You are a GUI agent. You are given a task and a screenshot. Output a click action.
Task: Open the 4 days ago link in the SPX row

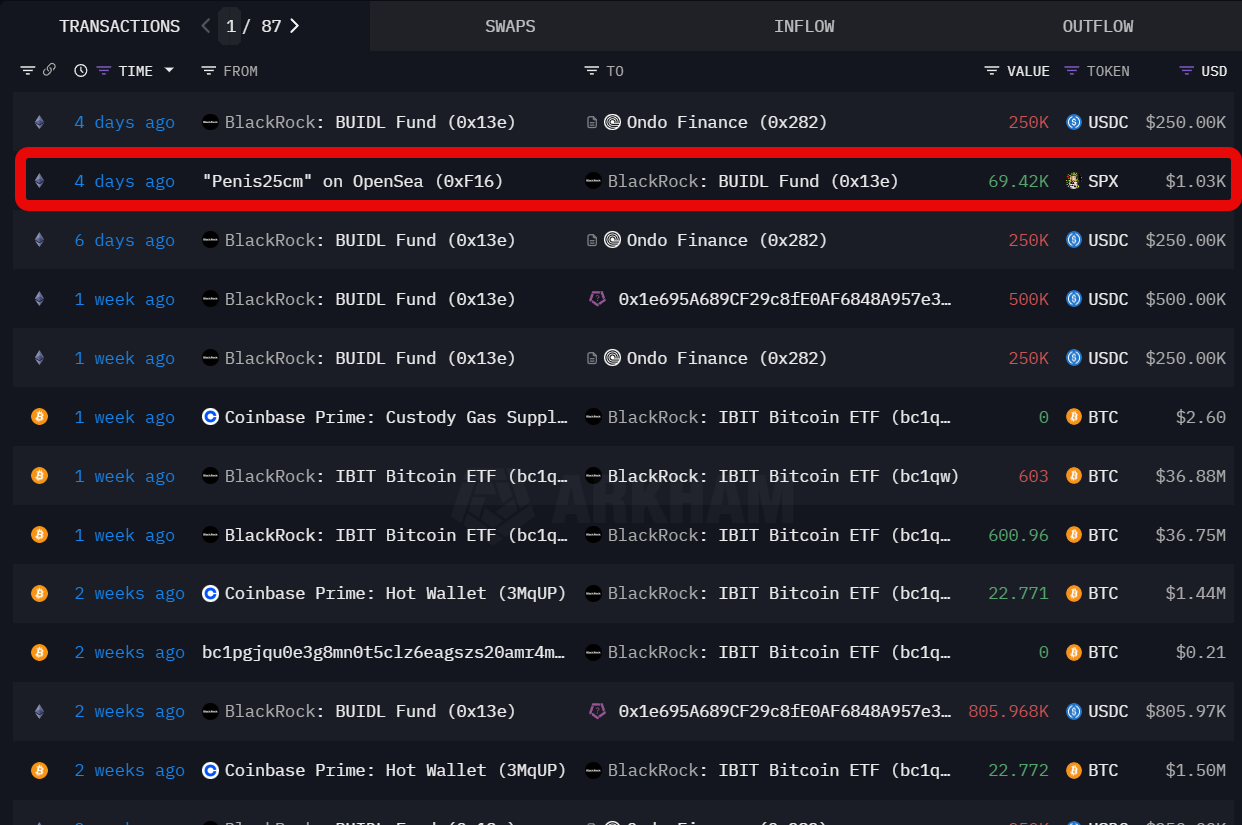point(124,181)
